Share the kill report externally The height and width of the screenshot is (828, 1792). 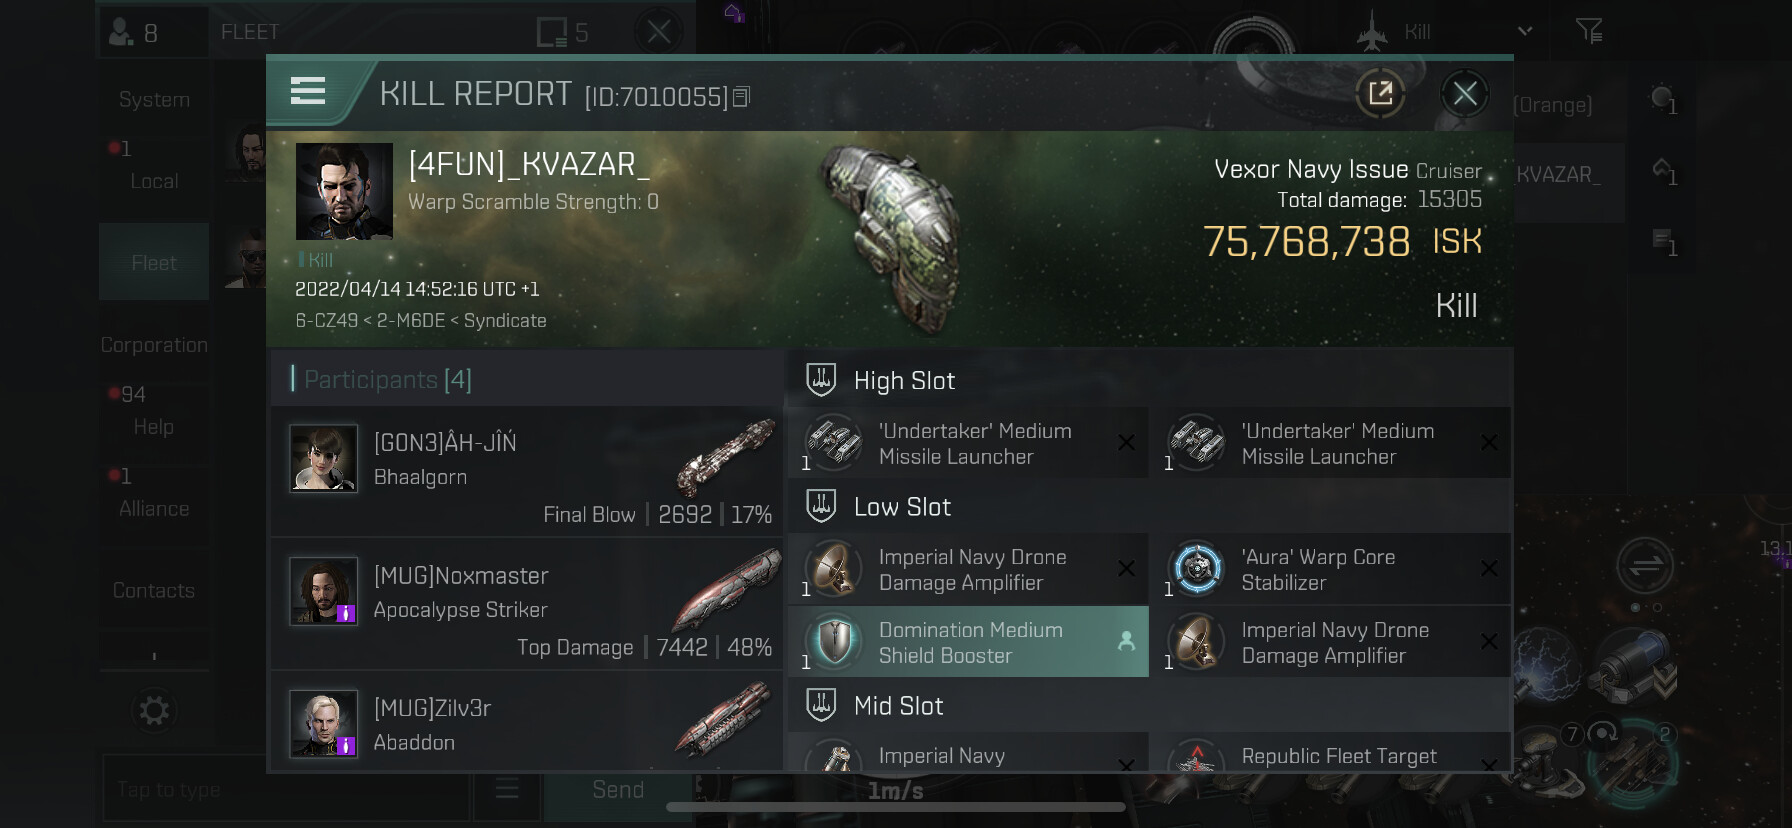[1380, 94]
